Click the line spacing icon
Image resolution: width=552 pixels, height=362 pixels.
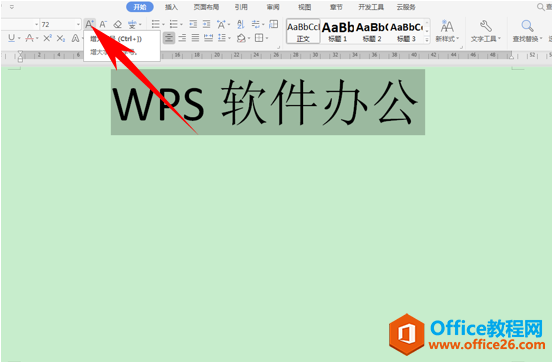[222, 38]
